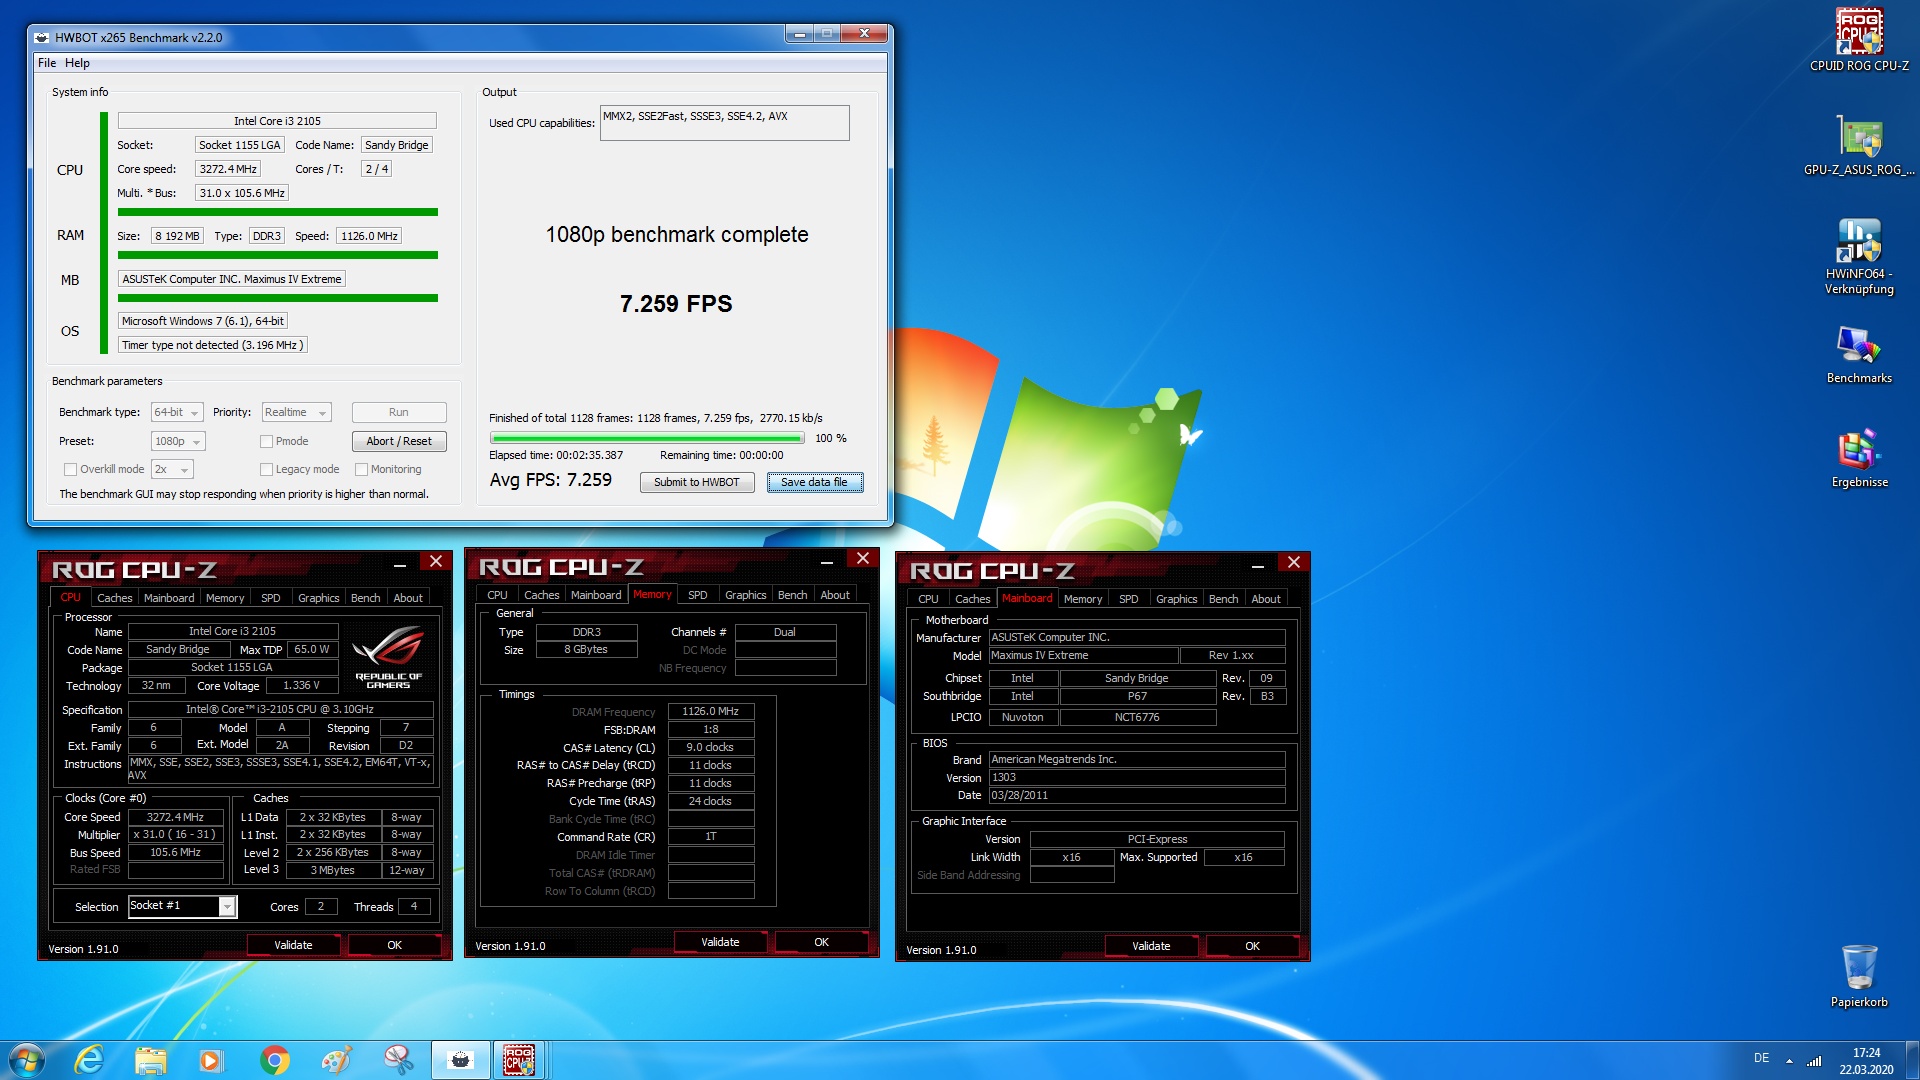Image resolution: width=1920 pixels, height=1080 pixels.
Task: Open Paint from the taskbar
Action: point(336,1060)
